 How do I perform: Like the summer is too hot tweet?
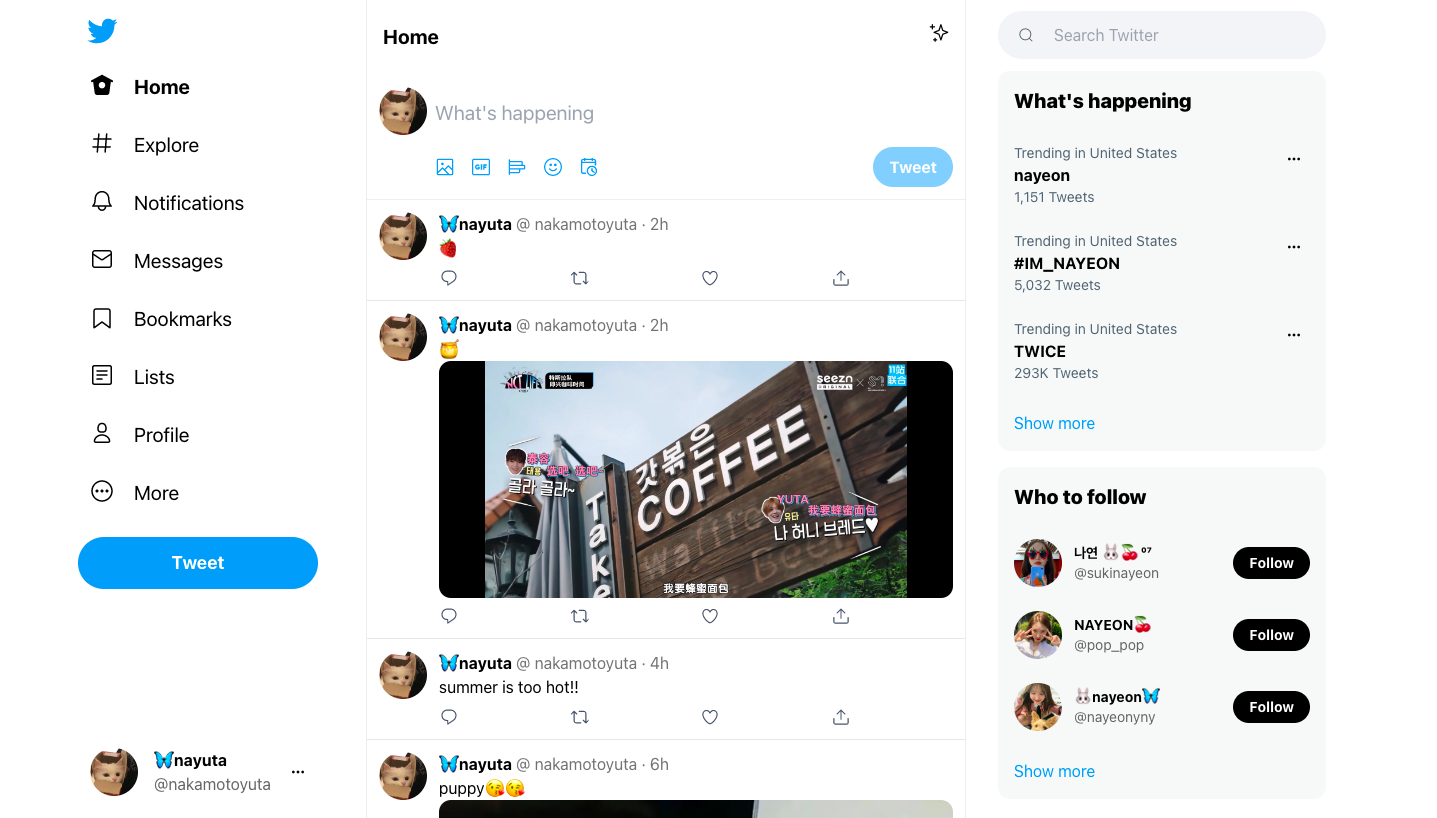[710, 717]
